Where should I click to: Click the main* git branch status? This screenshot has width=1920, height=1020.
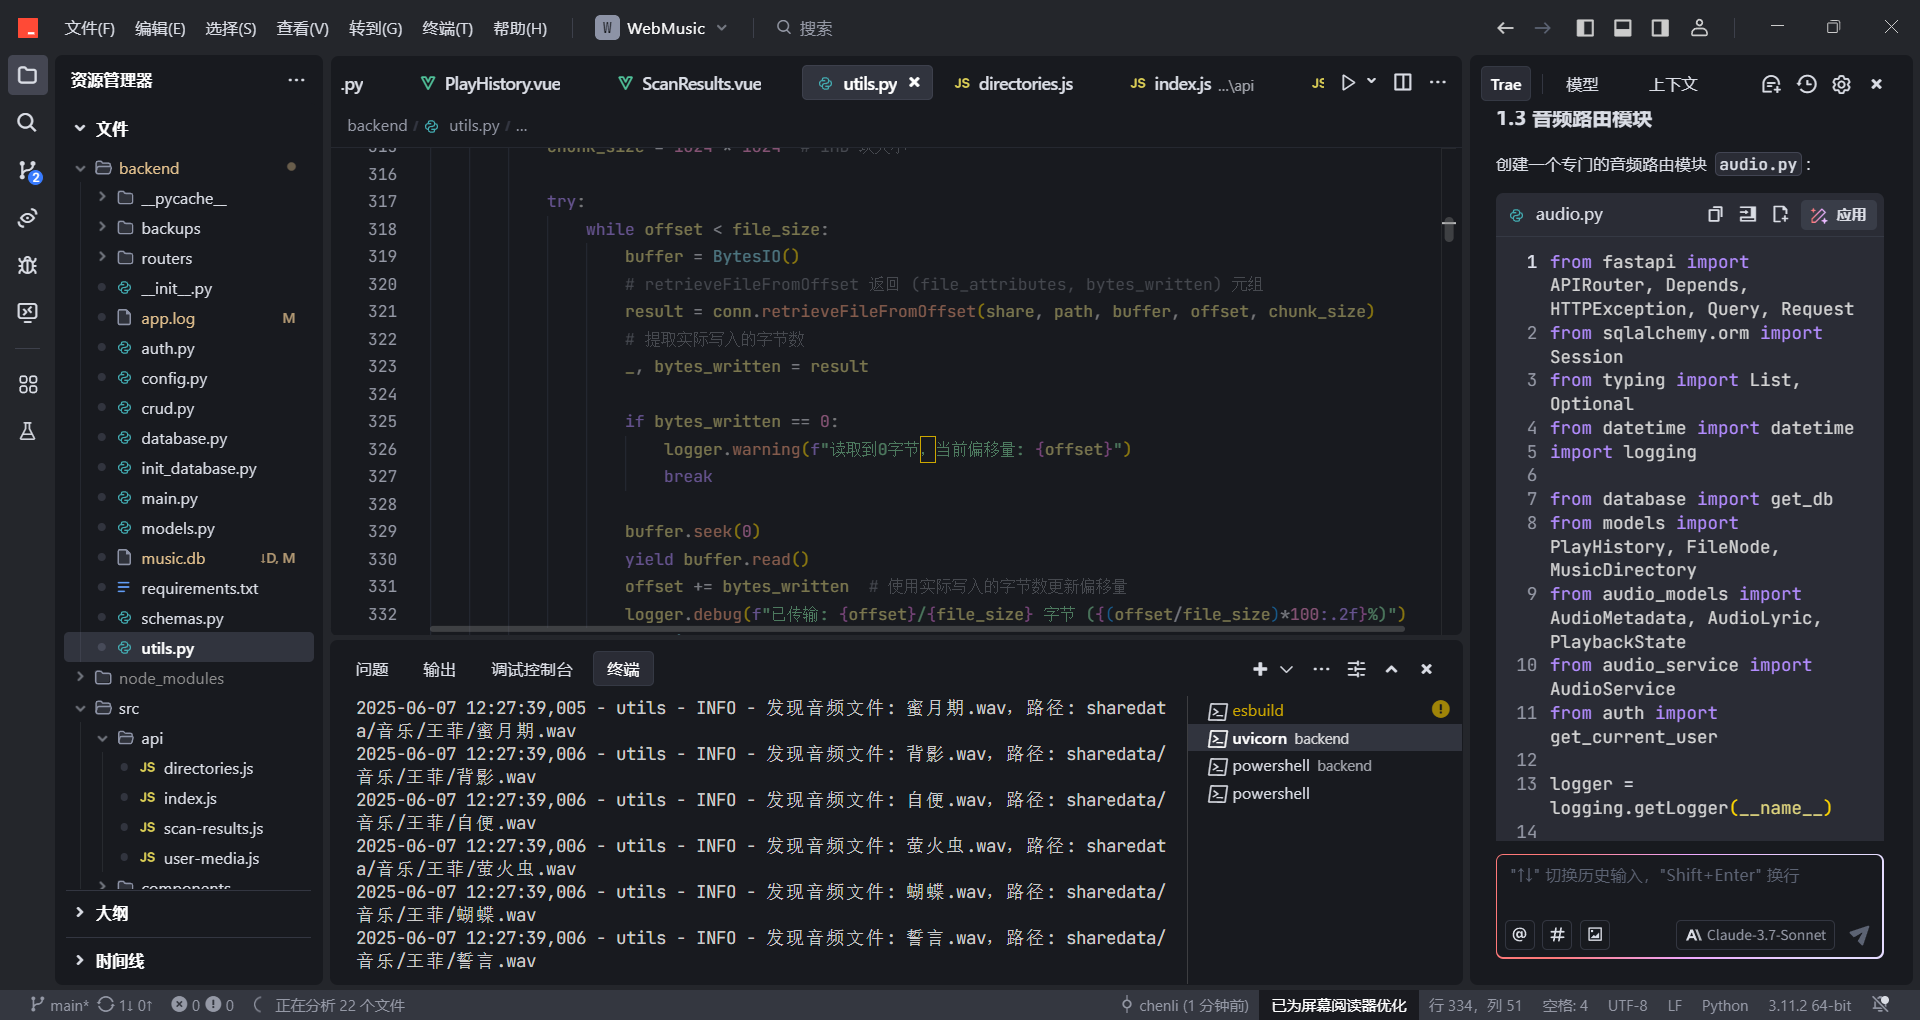59,1005
